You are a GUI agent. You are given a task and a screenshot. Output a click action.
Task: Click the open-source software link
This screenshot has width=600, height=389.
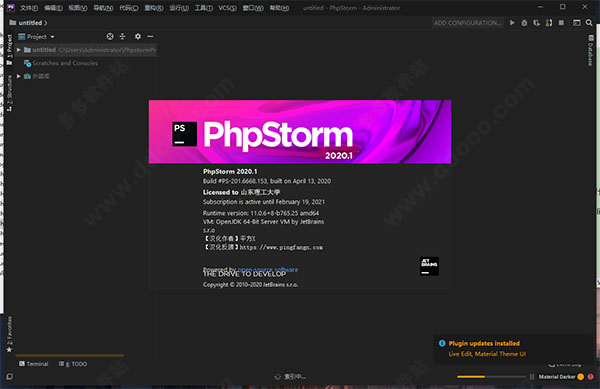[x=268, y=269]
